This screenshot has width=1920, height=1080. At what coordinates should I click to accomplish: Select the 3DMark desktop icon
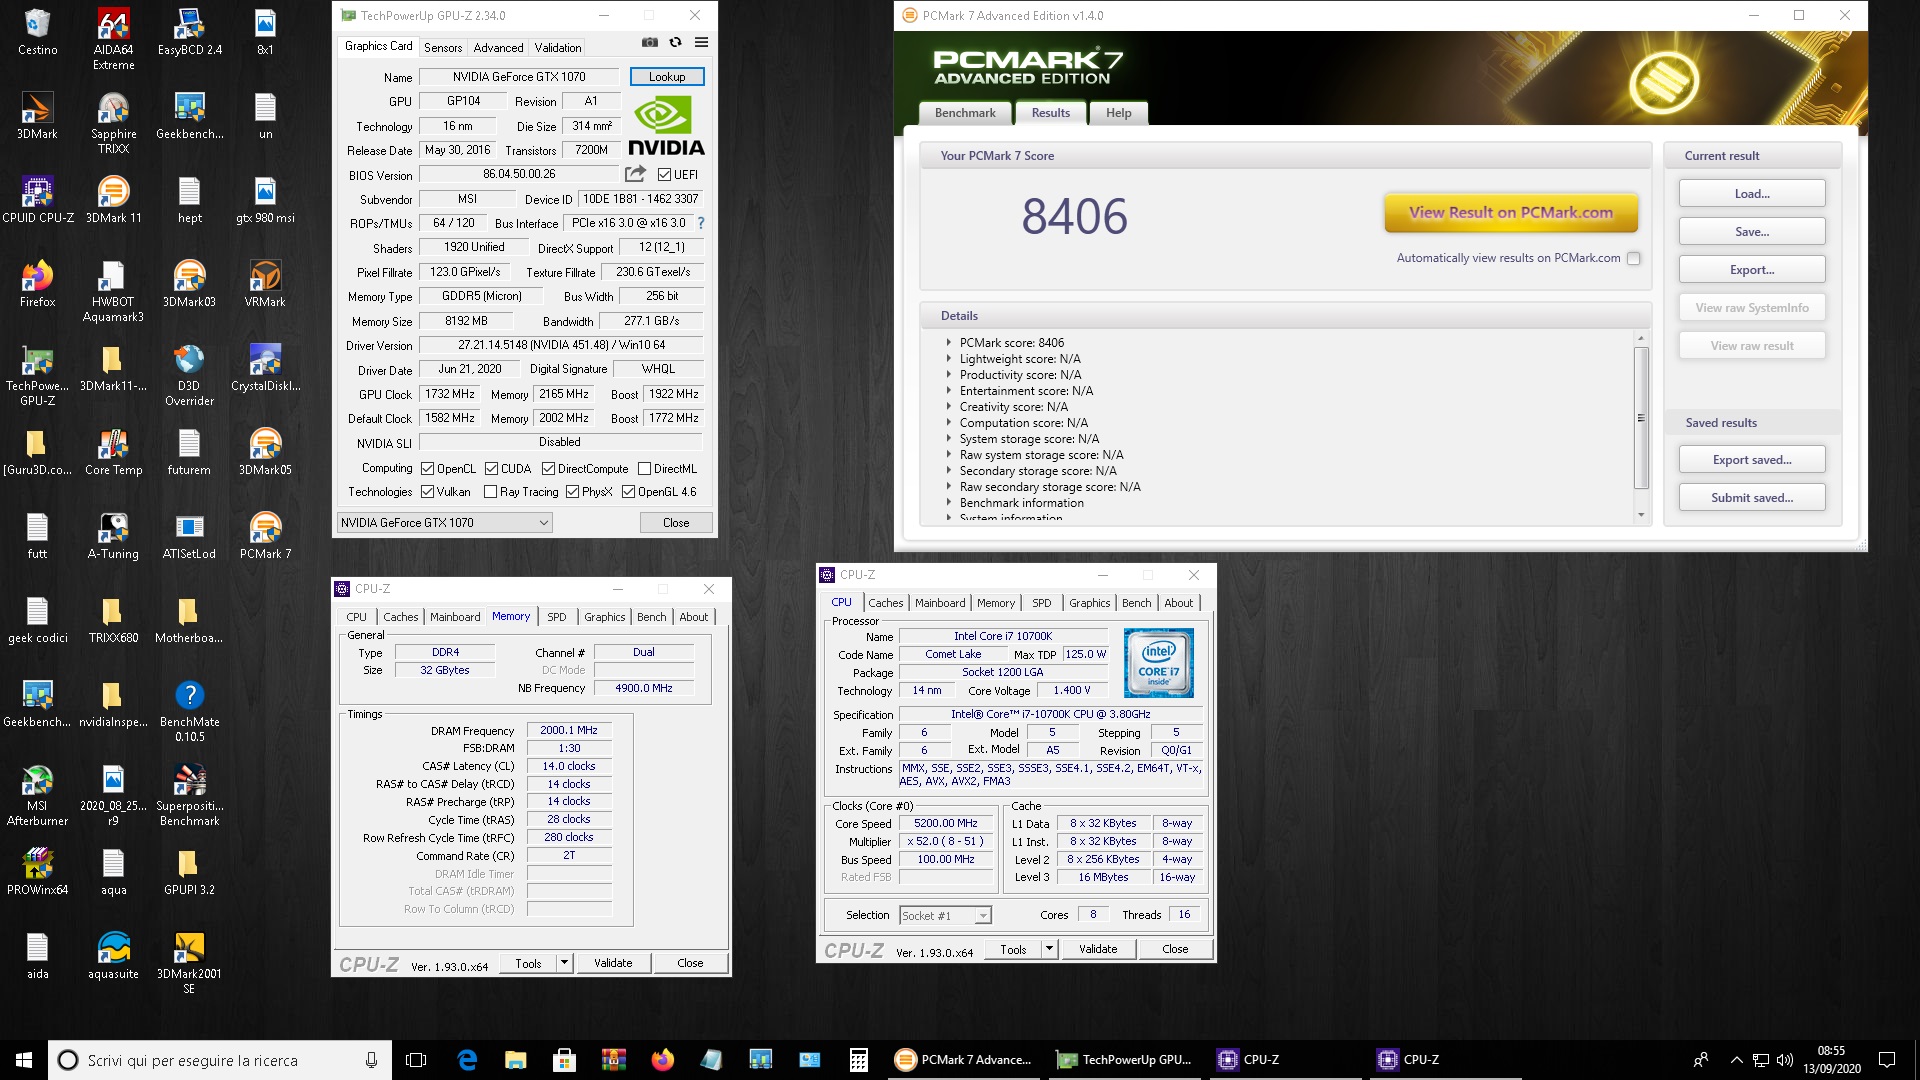pyautogui.click(x=37, y=117)
